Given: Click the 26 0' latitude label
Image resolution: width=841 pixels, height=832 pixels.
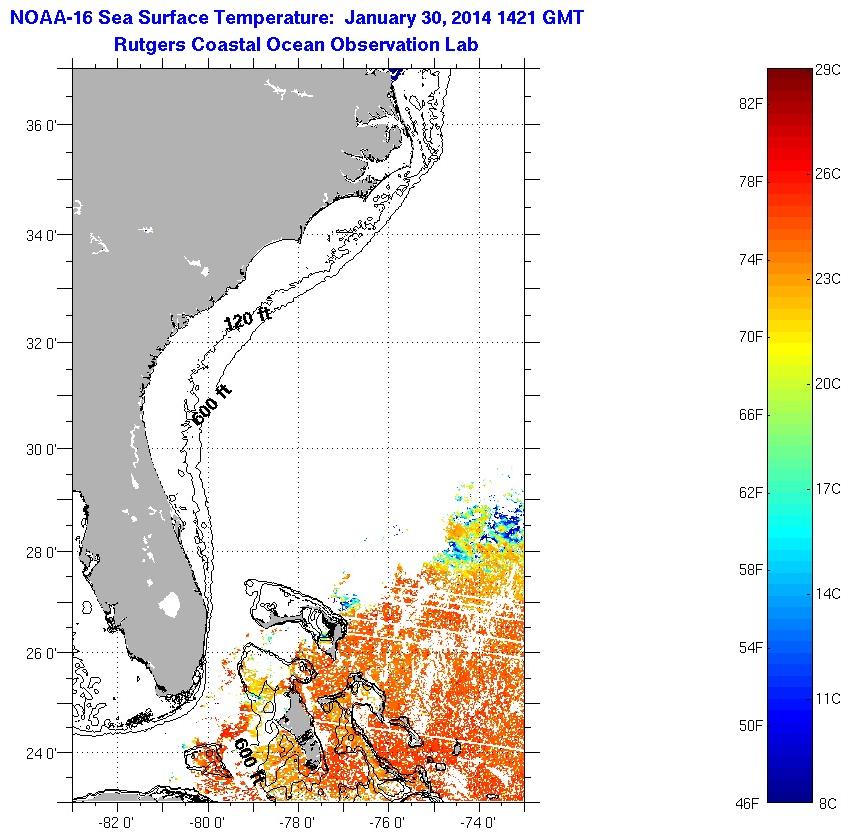Looking at the screenshot, I should [x=41, y=653].
